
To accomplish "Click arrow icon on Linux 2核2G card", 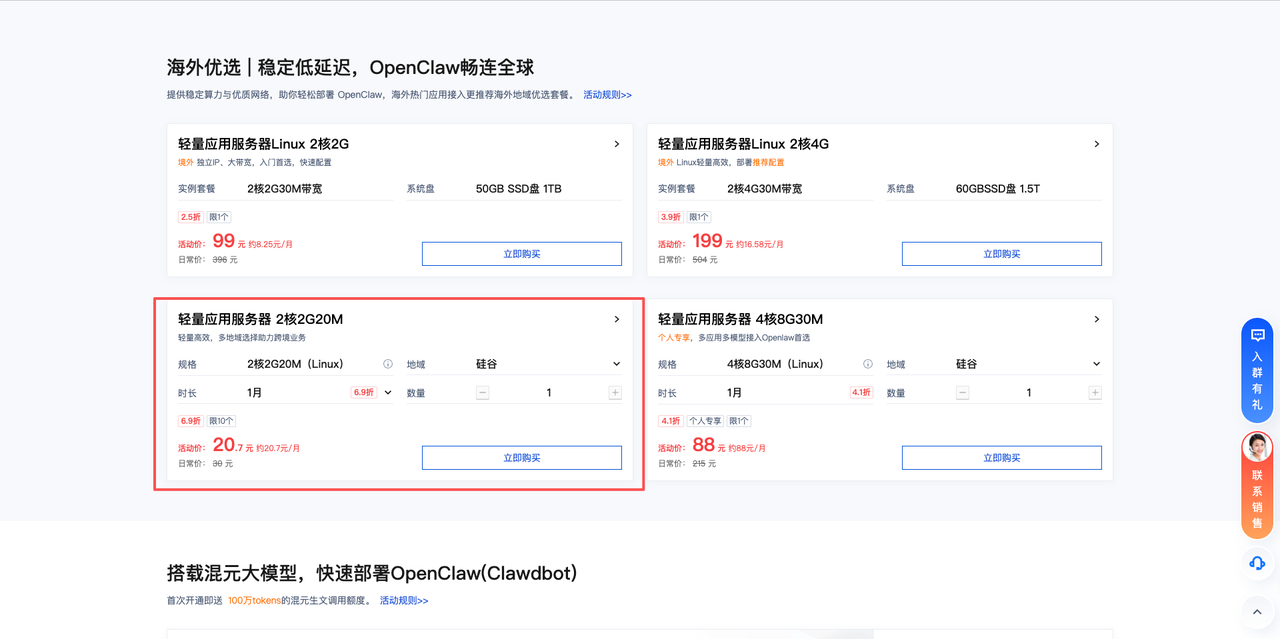I will click(x=616, y=144).
